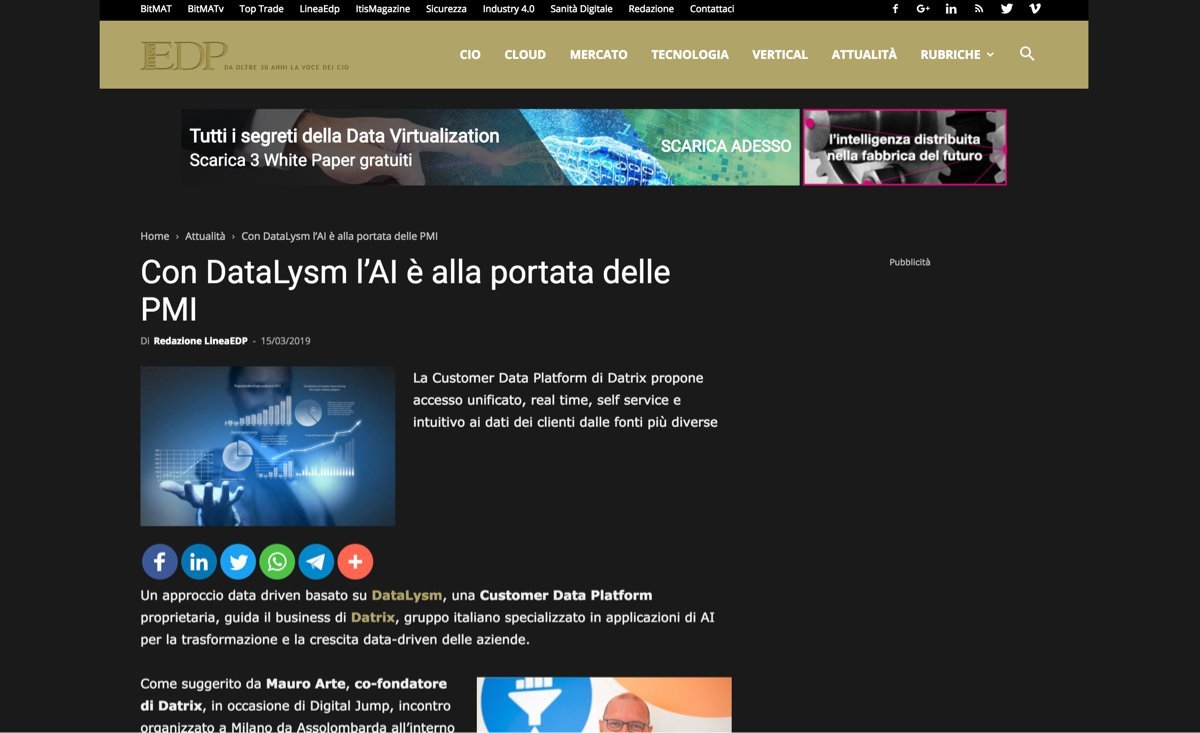
Task: Open the Cloud section
Action: tap(525, 55)
